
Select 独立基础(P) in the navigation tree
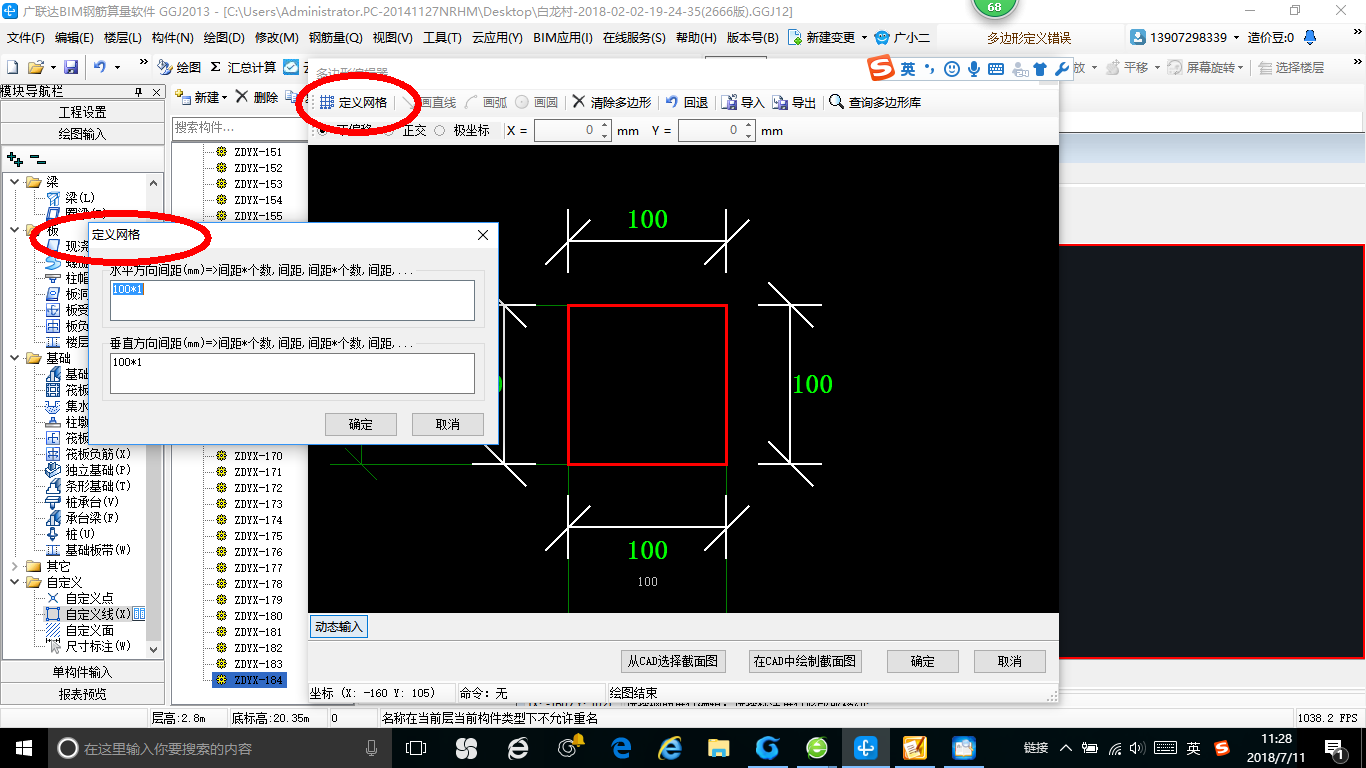(98, 470)
